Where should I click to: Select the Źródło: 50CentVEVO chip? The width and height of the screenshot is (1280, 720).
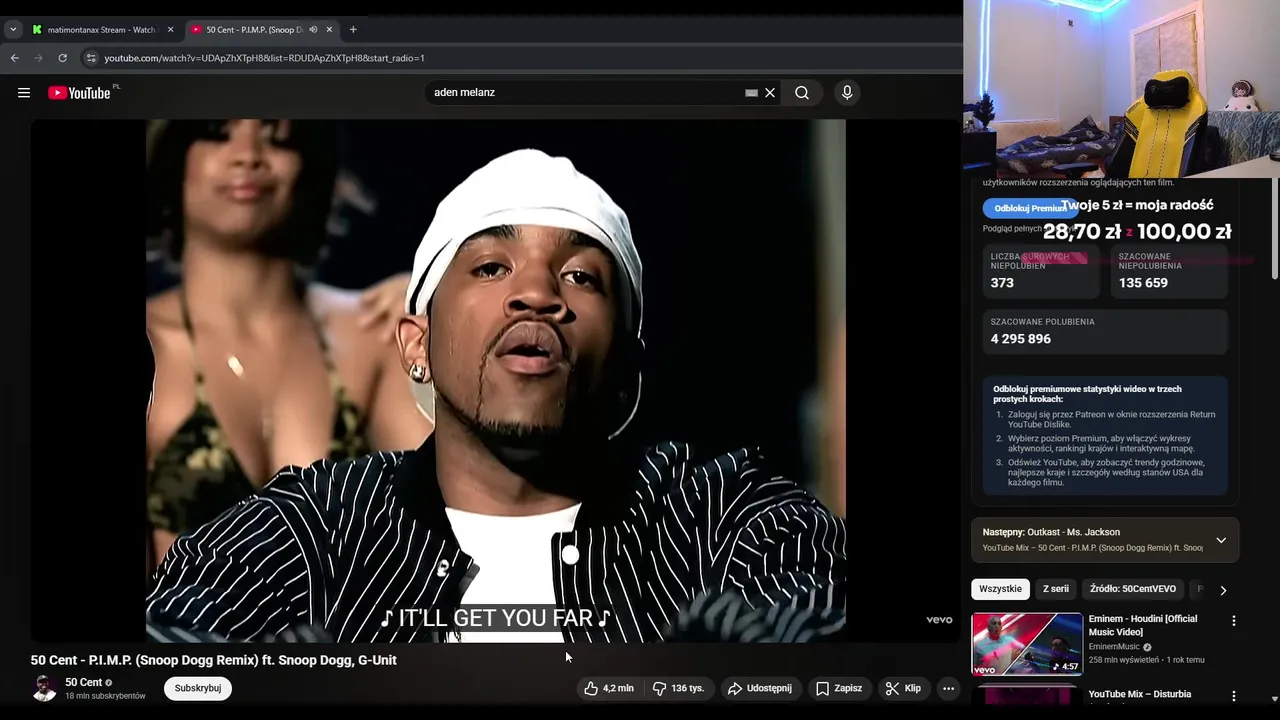[x=1133, y=589]
